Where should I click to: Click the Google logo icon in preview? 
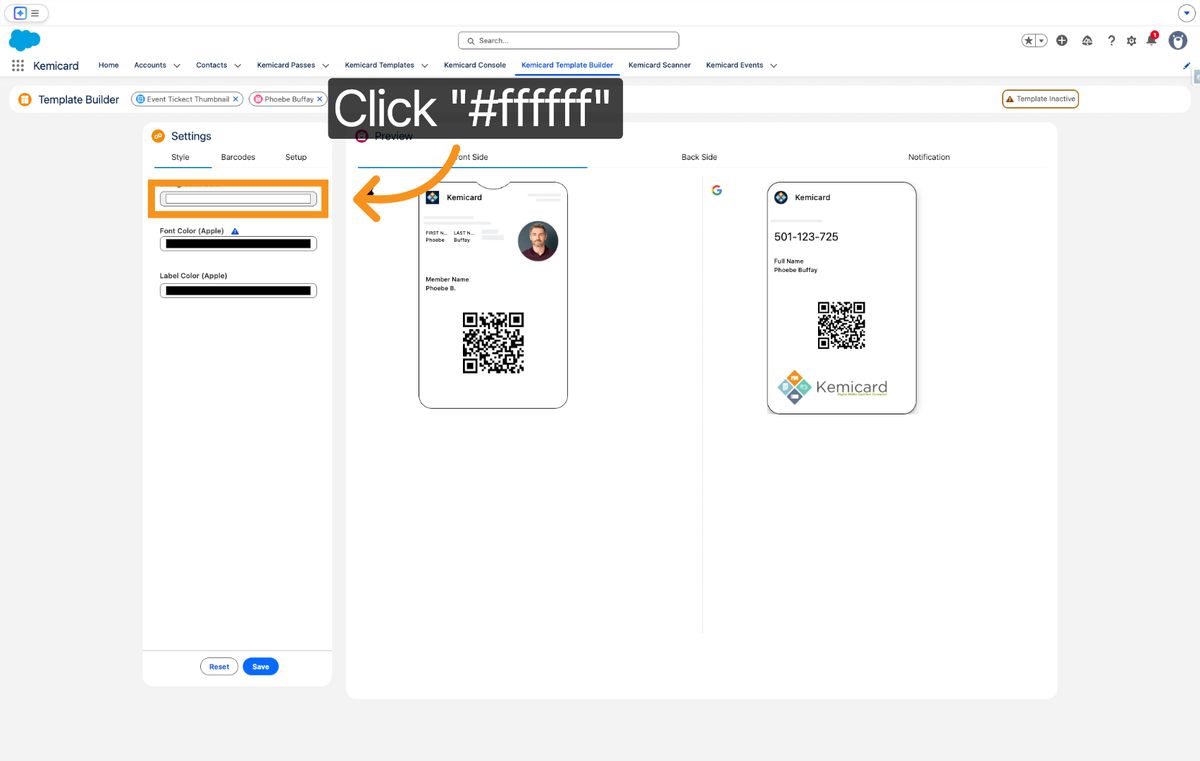point(717,190)
